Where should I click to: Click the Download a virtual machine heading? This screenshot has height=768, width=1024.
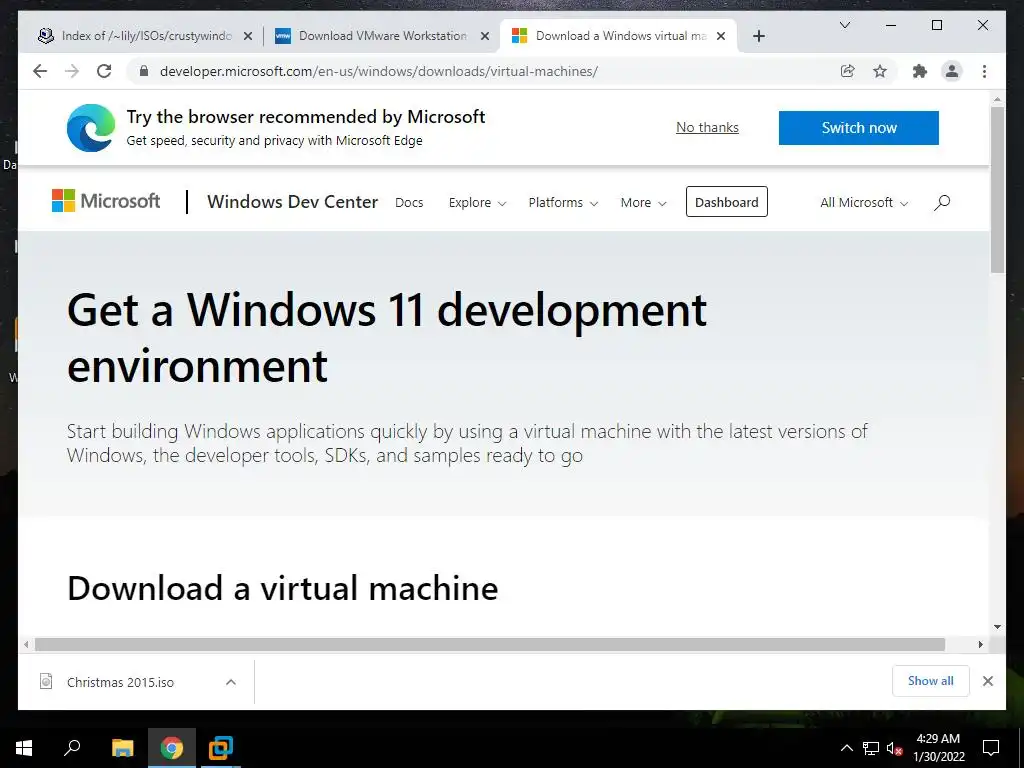282,588
